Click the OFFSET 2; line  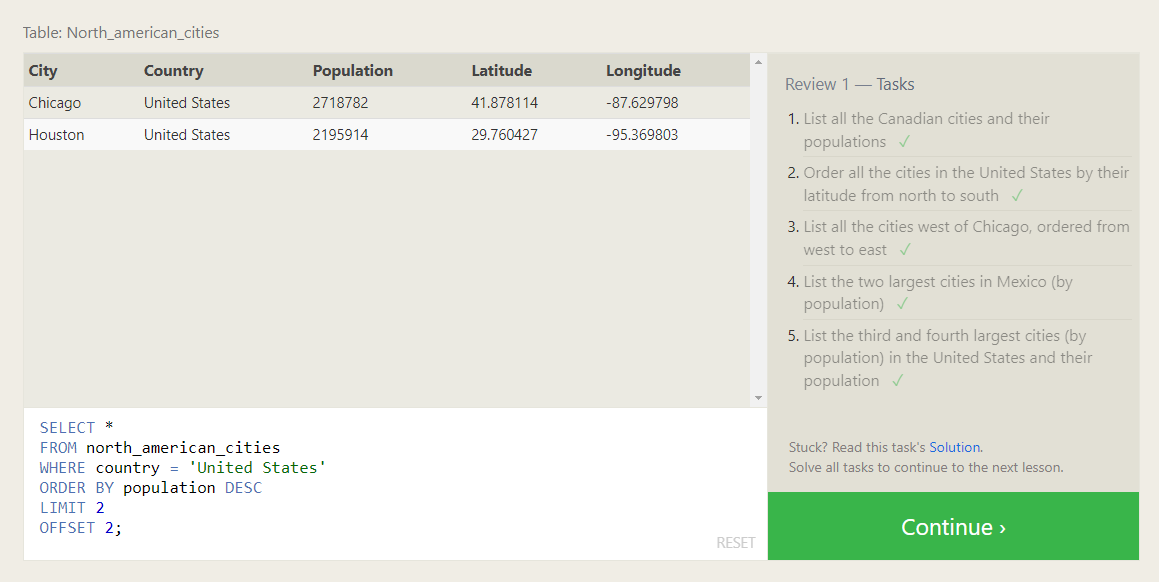coord(81,527)
